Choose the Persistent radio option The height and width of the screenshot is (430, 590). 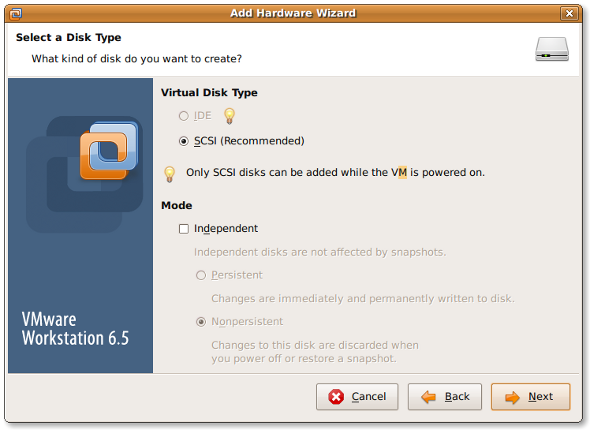click(201, 275)
